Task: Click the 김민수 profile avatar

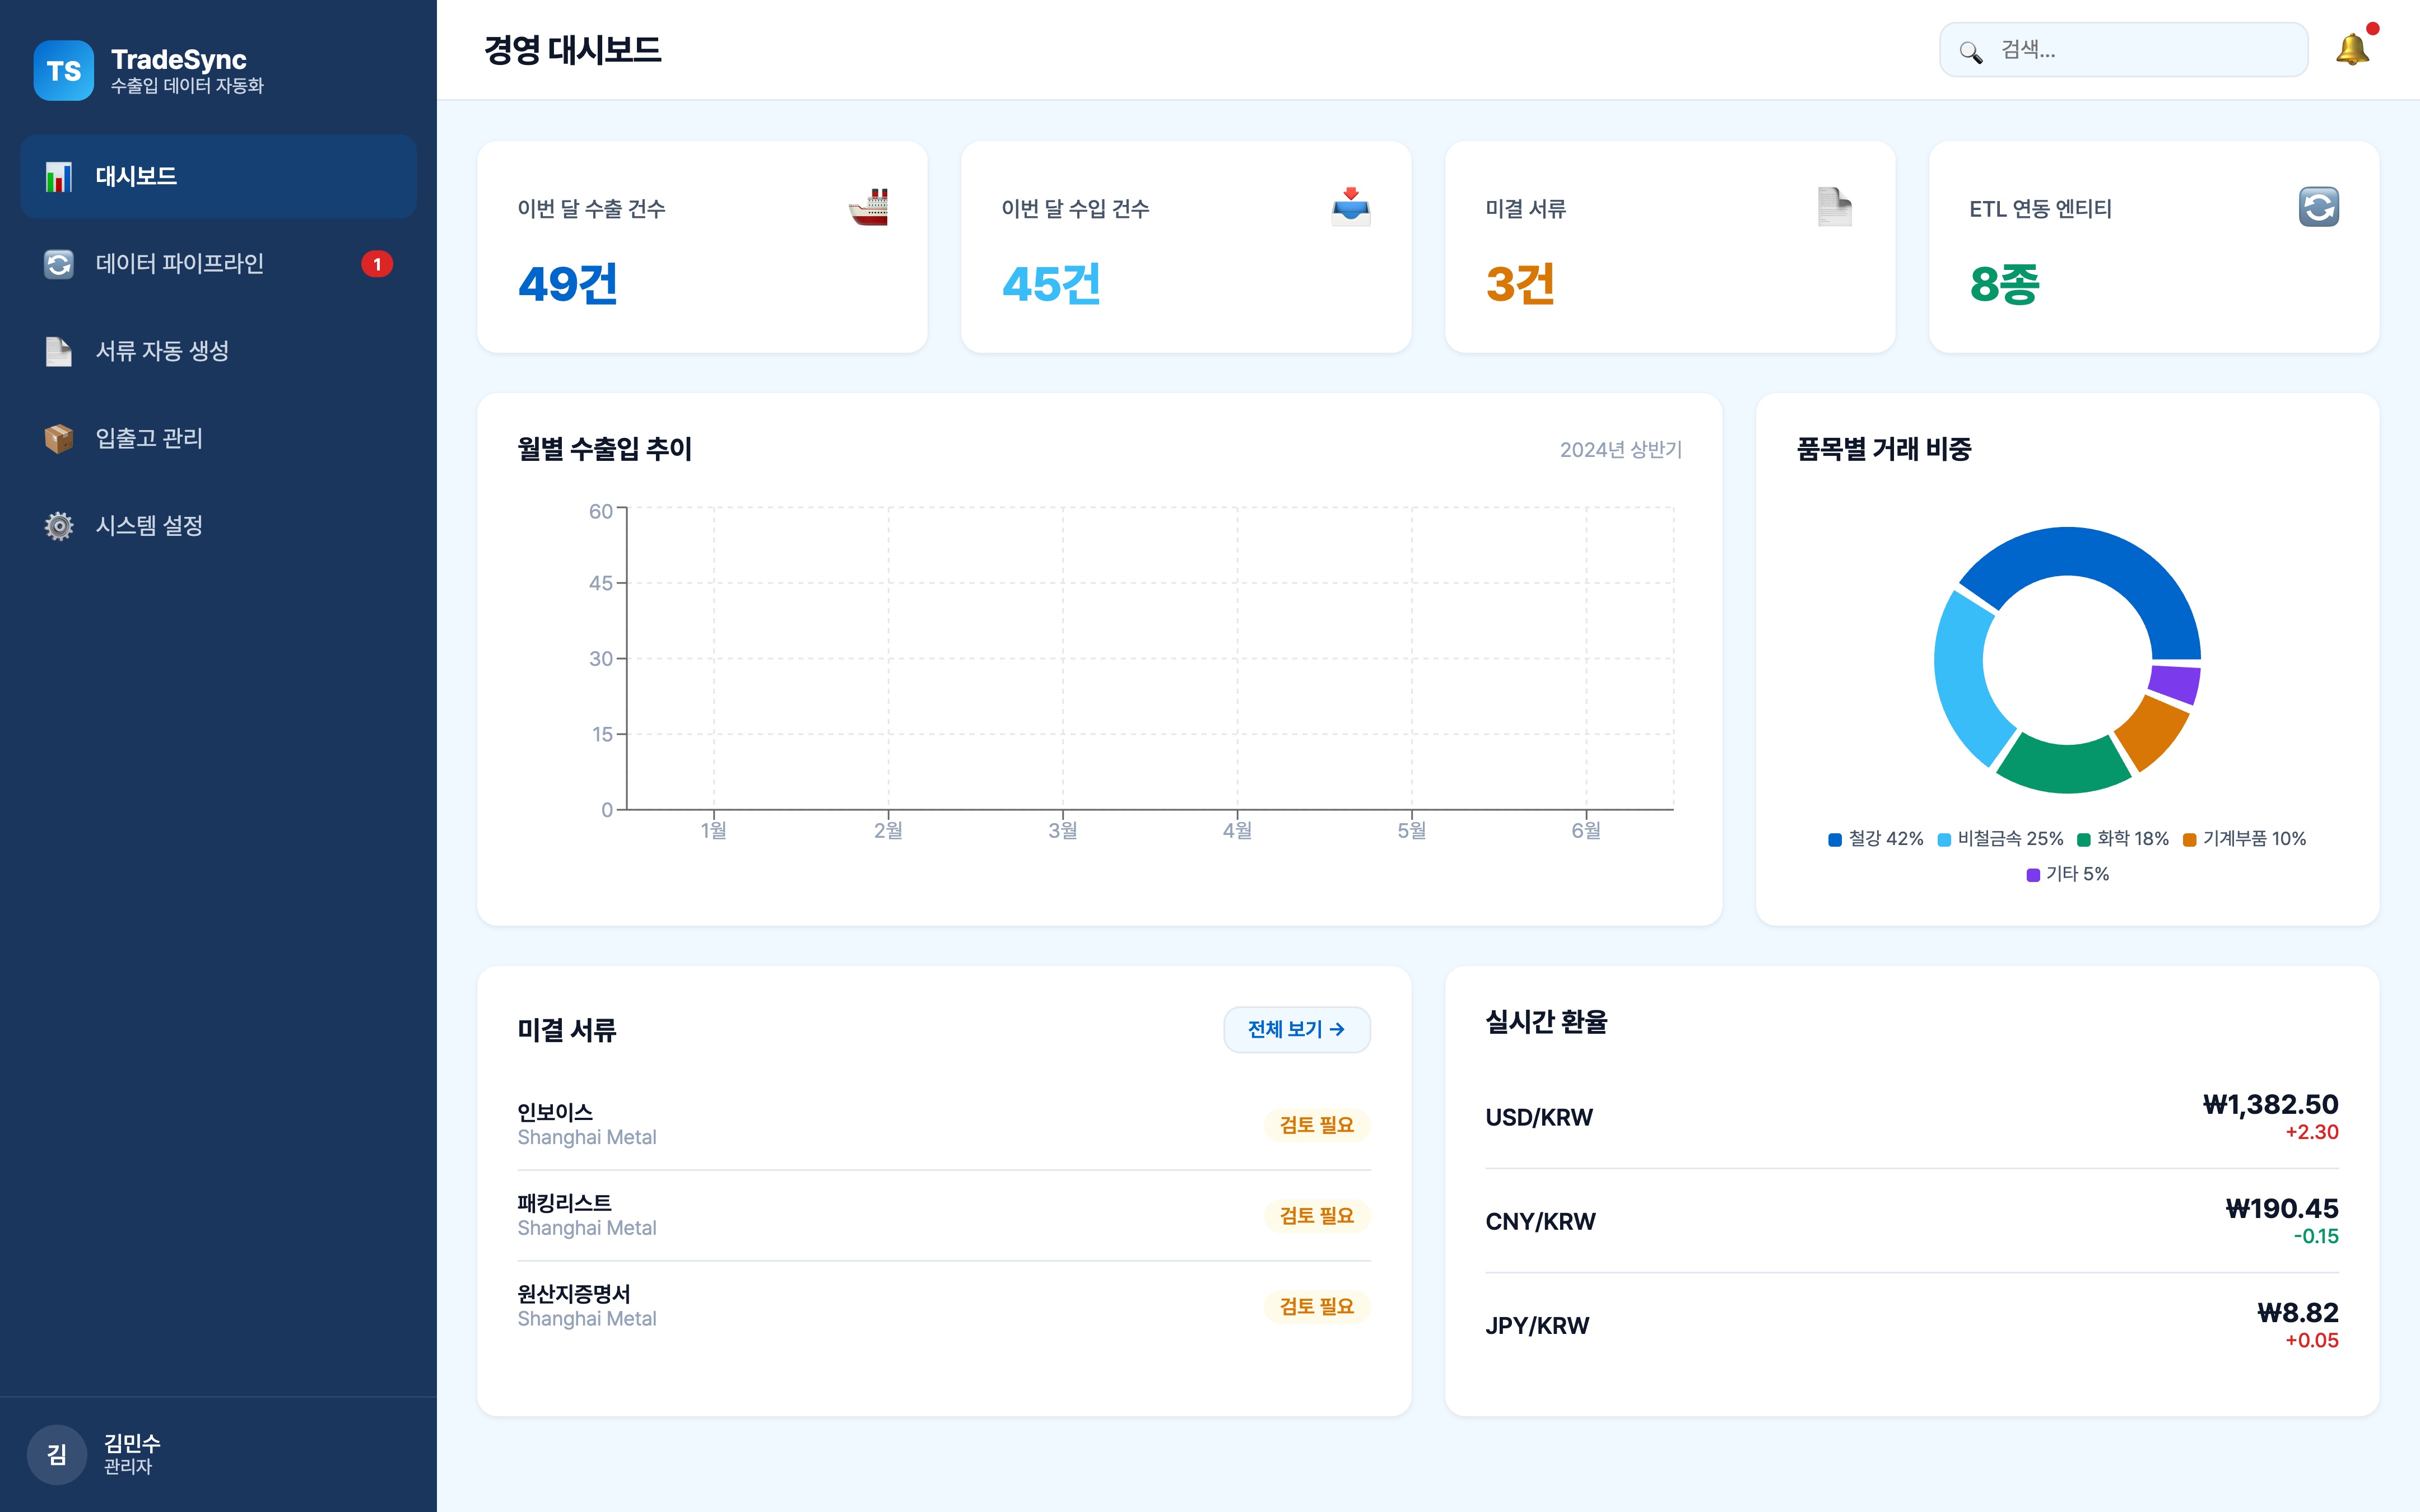Action: 57,1455
